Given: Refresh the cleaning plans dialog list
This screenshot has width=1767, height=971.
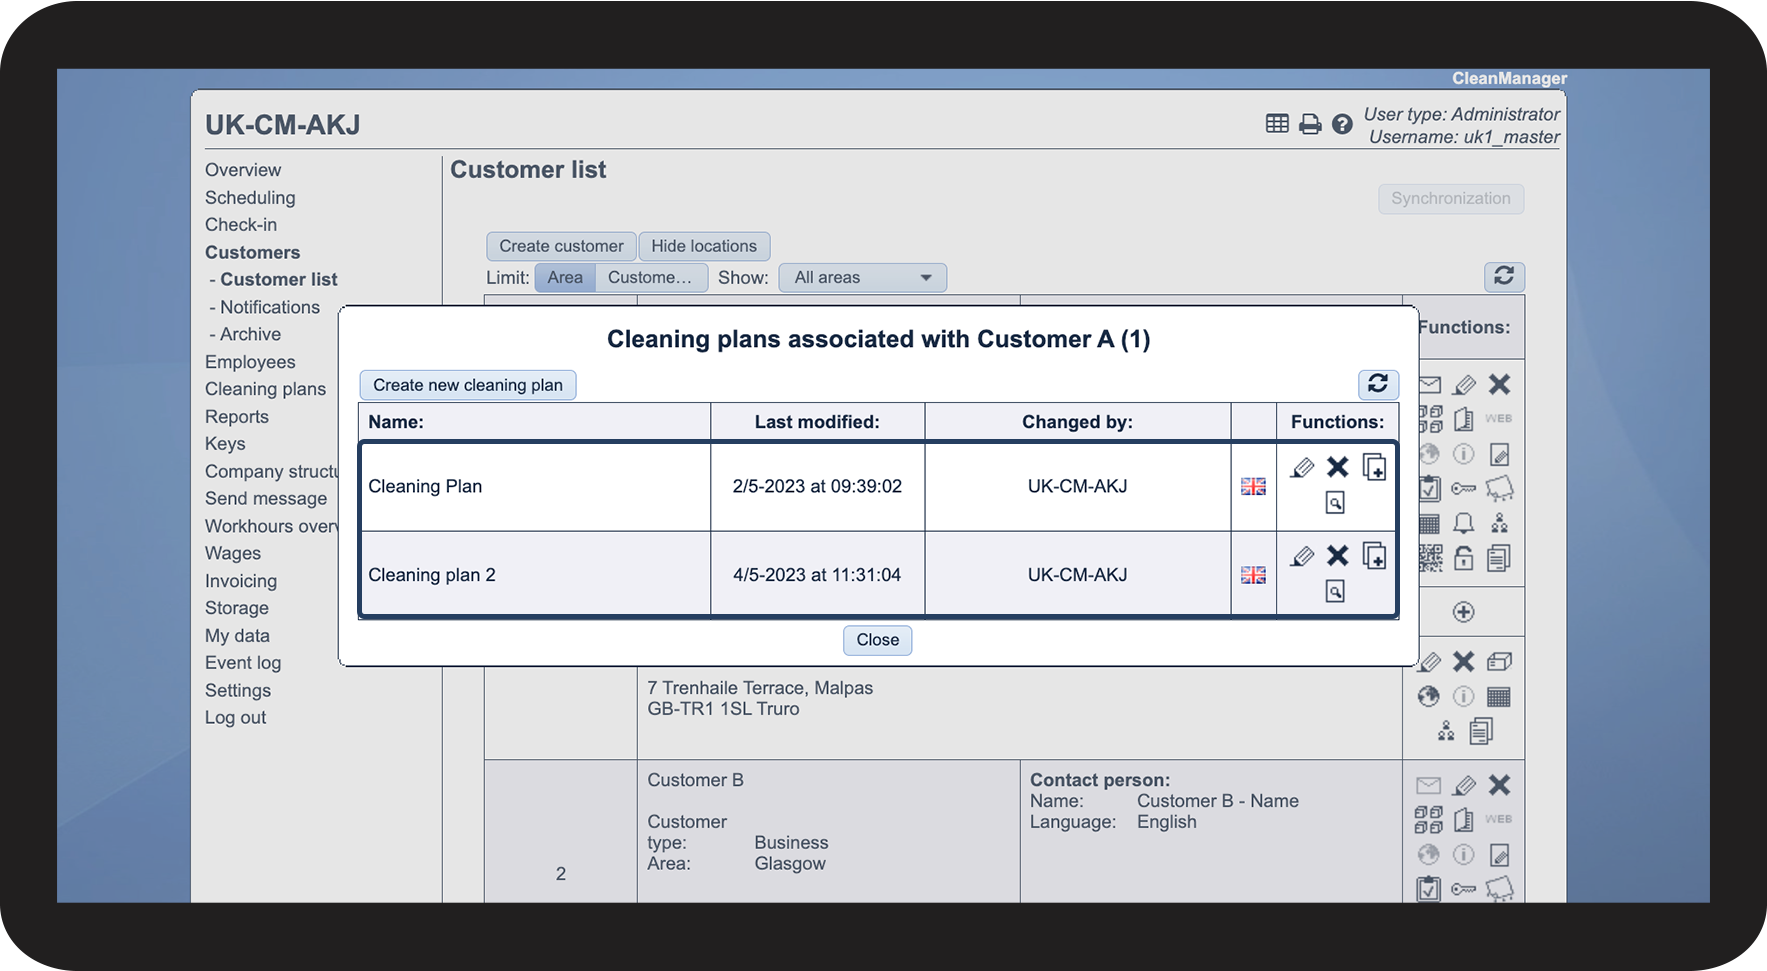Looking at the screenshot, I should (1377, 384).
